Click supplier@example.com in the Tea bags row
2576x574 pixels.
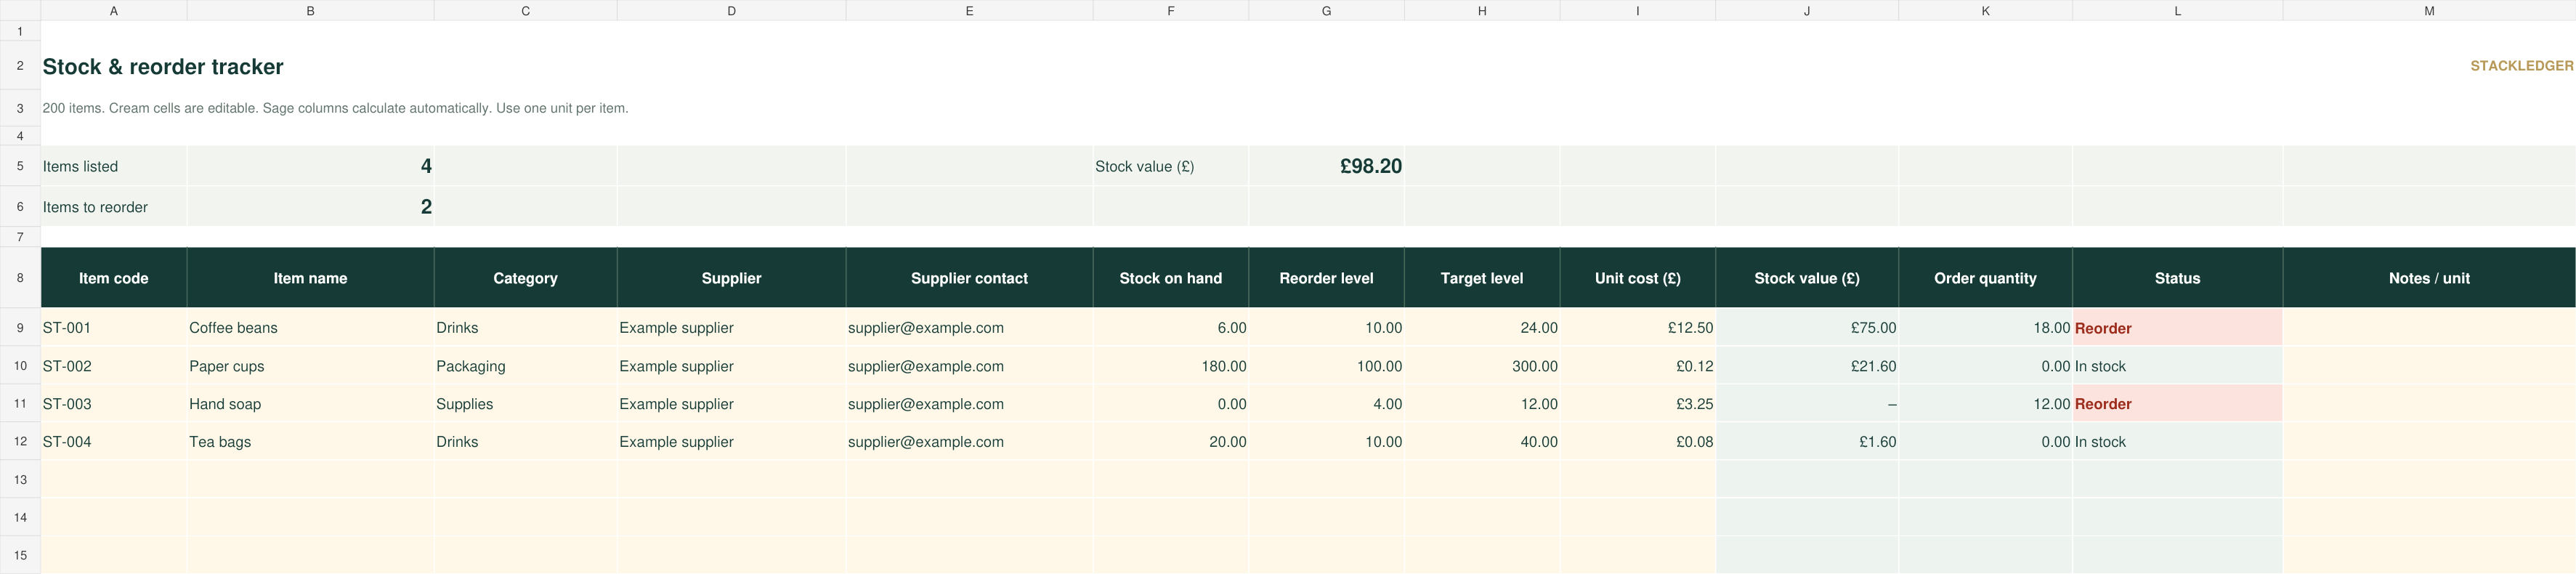pyautogui.click(x=969, y=442)
